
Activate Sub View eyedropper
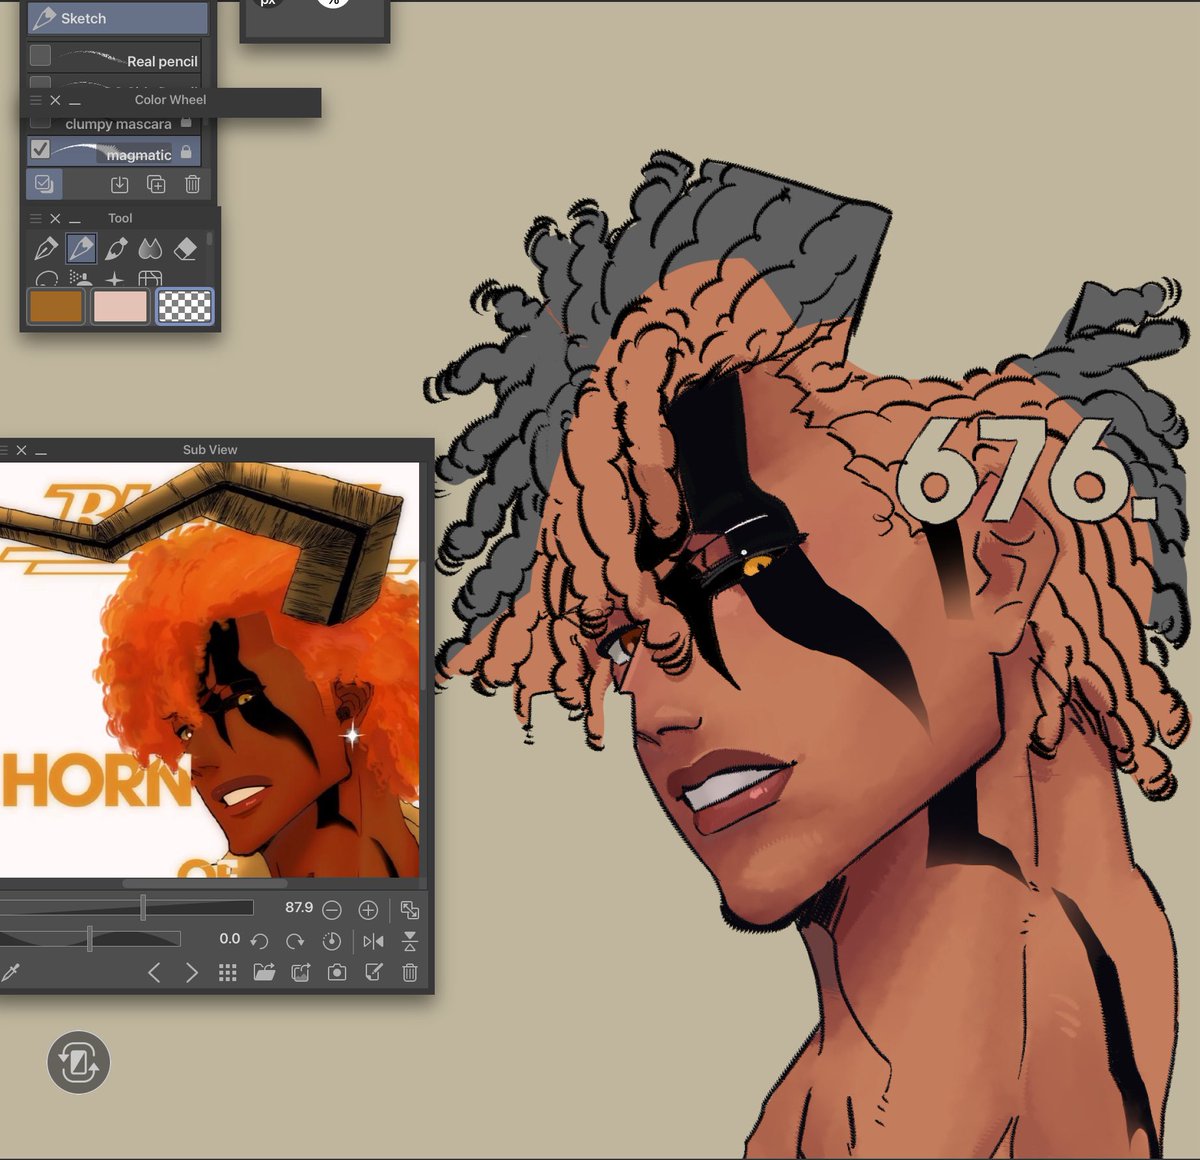tap(11, 972)
